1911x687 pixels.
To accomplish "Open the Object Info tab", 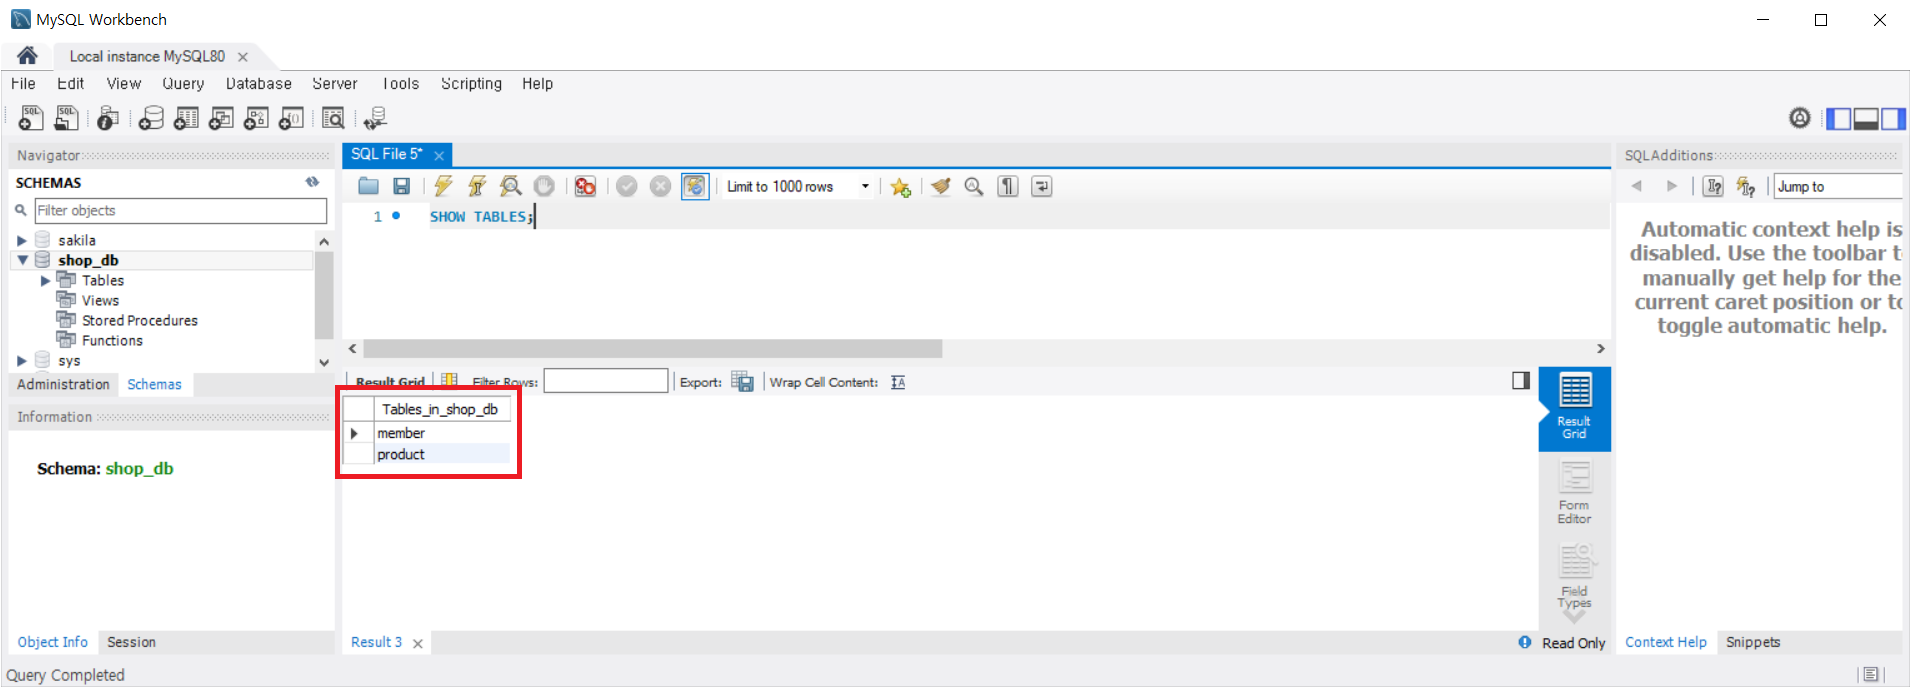I will click(x=52, y=642).
